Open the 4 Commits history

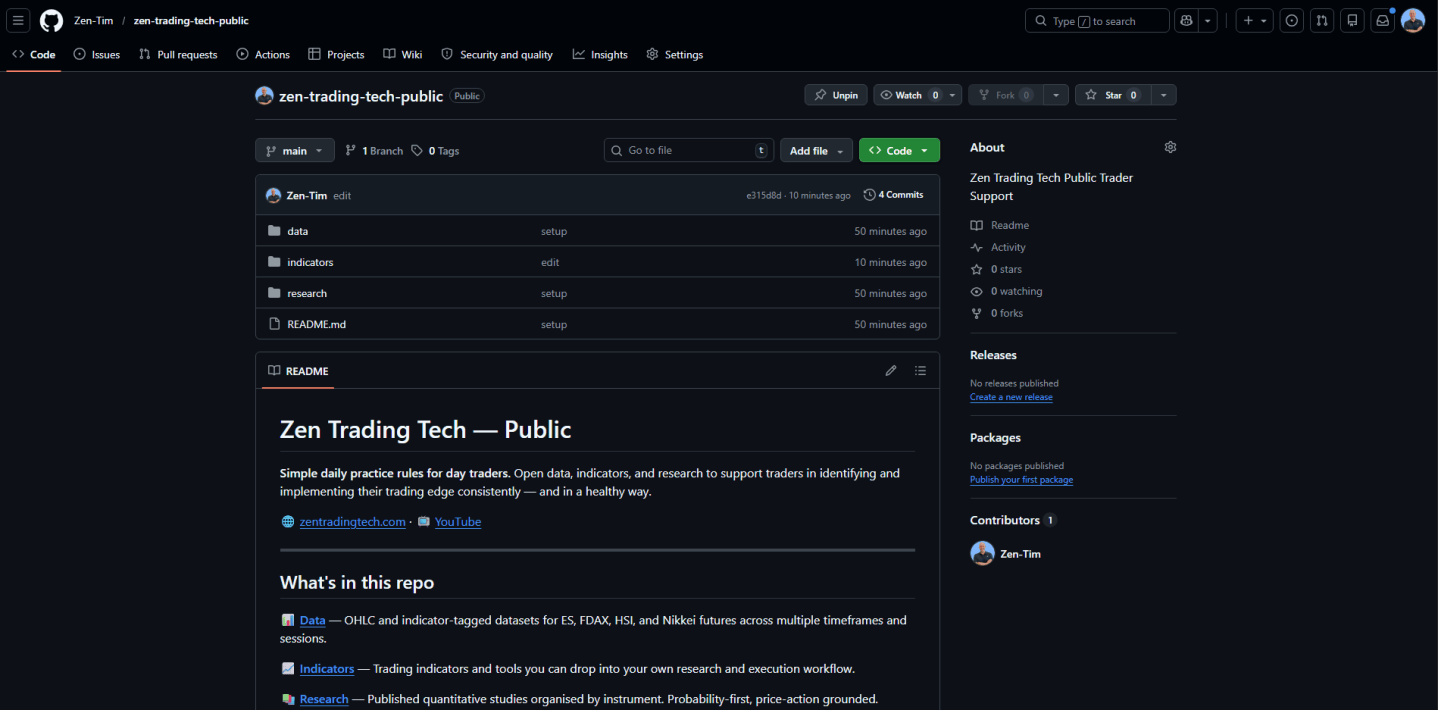tap(894, 195)
